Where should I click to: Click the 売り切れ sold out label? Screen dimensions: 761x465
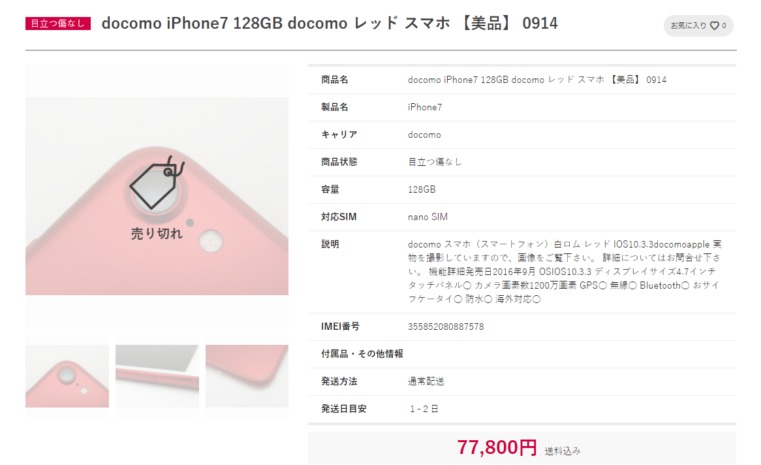(156, 233)
